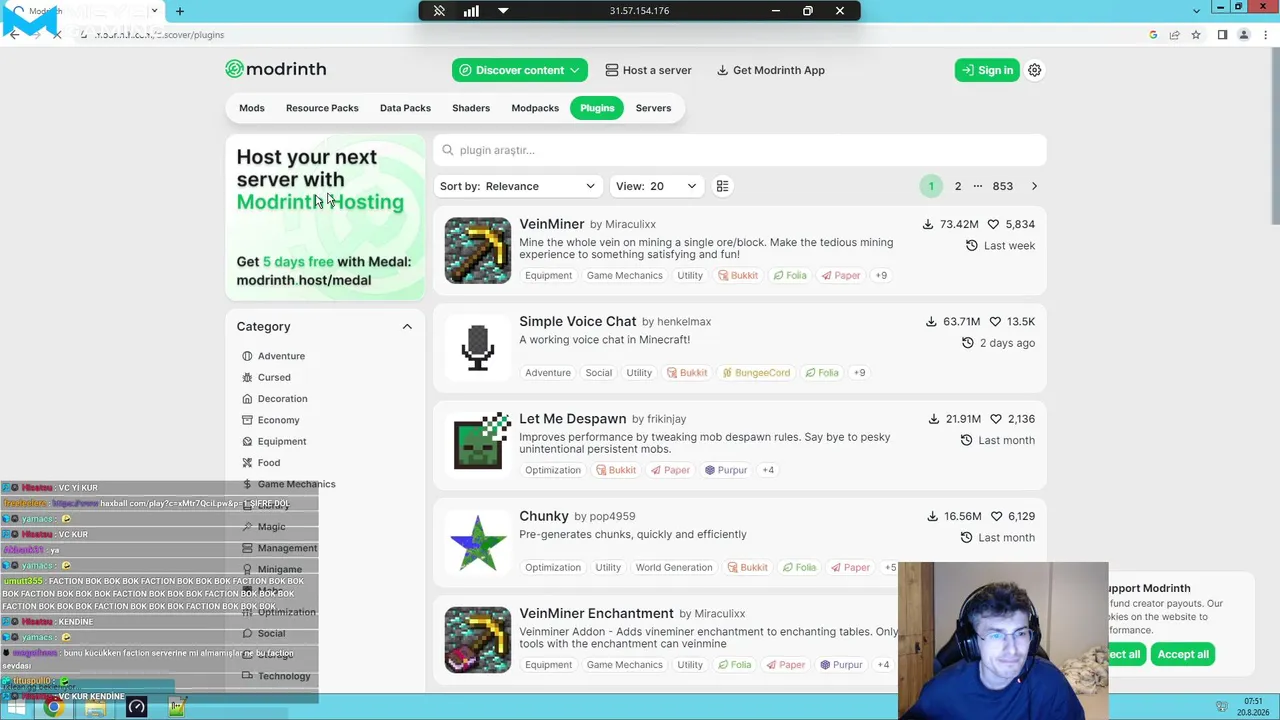Click the plugin search input field
Screen dimensions: 1280x720
[740, 150]
